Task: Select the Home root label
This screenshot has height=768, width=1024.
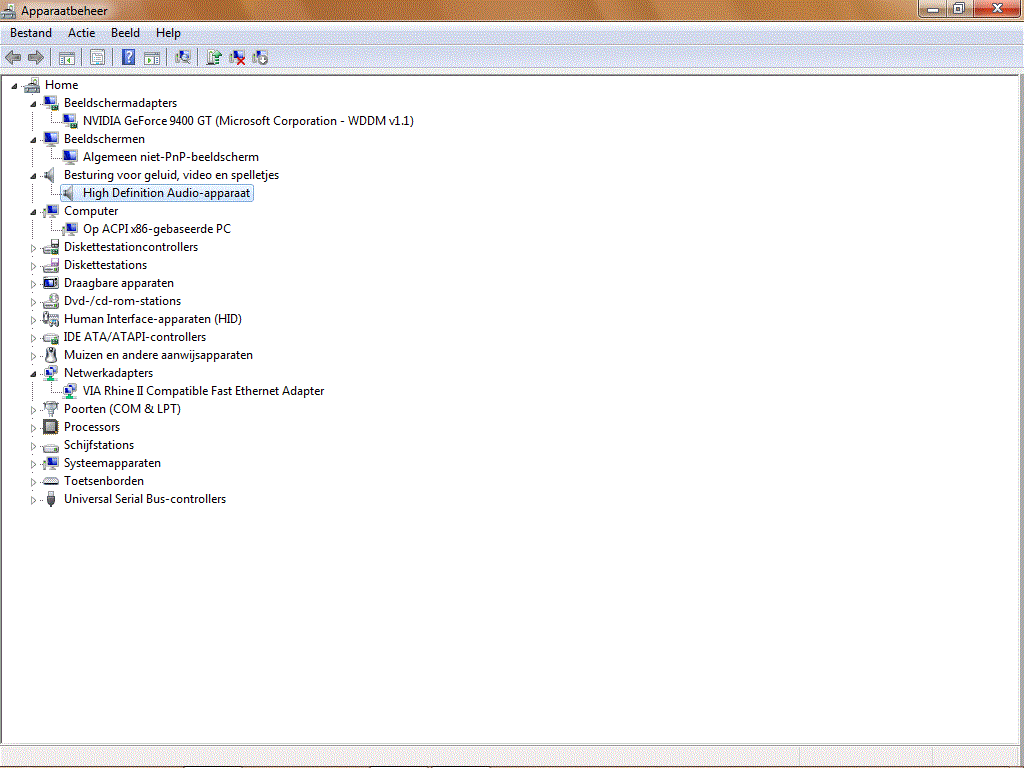Action: tap(61, 85)
